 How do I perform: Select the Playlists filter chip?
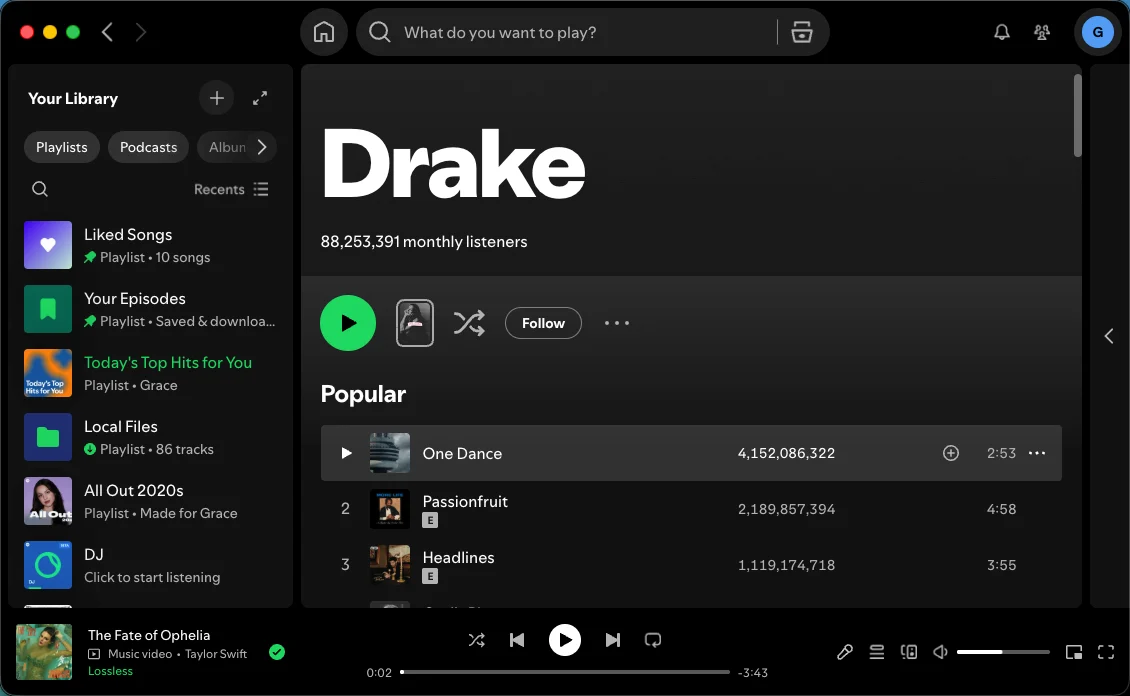point(61,147)
